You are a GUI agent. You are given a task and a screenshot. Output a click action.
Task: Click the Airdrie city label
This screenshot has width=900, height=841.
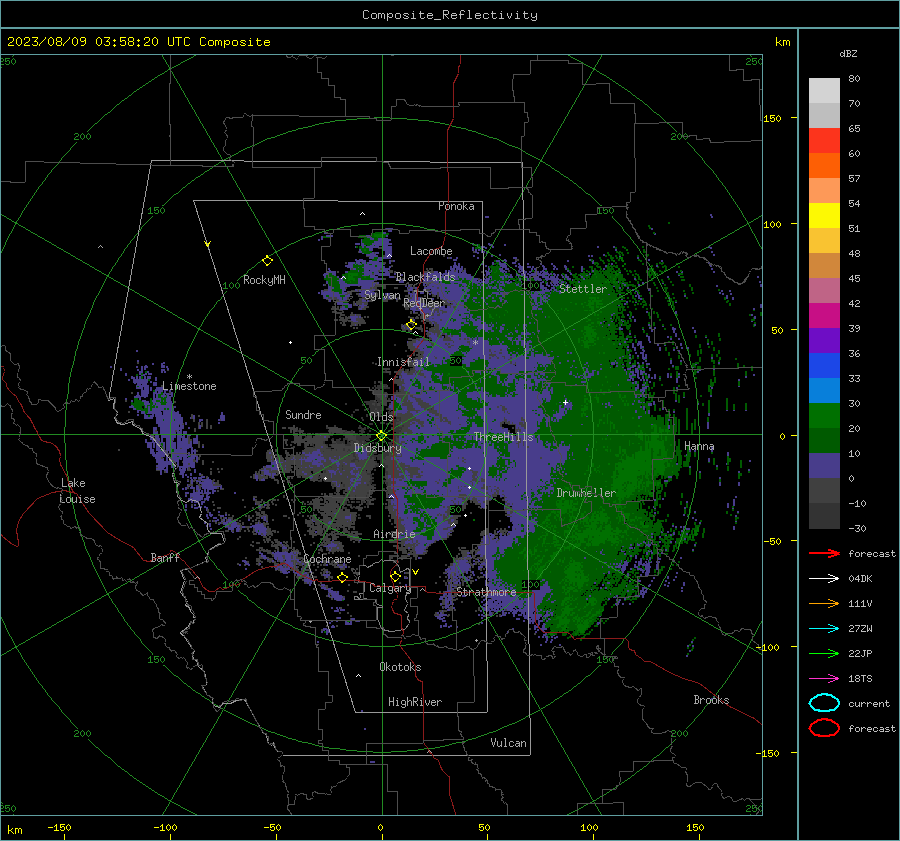tap(394, 534)
